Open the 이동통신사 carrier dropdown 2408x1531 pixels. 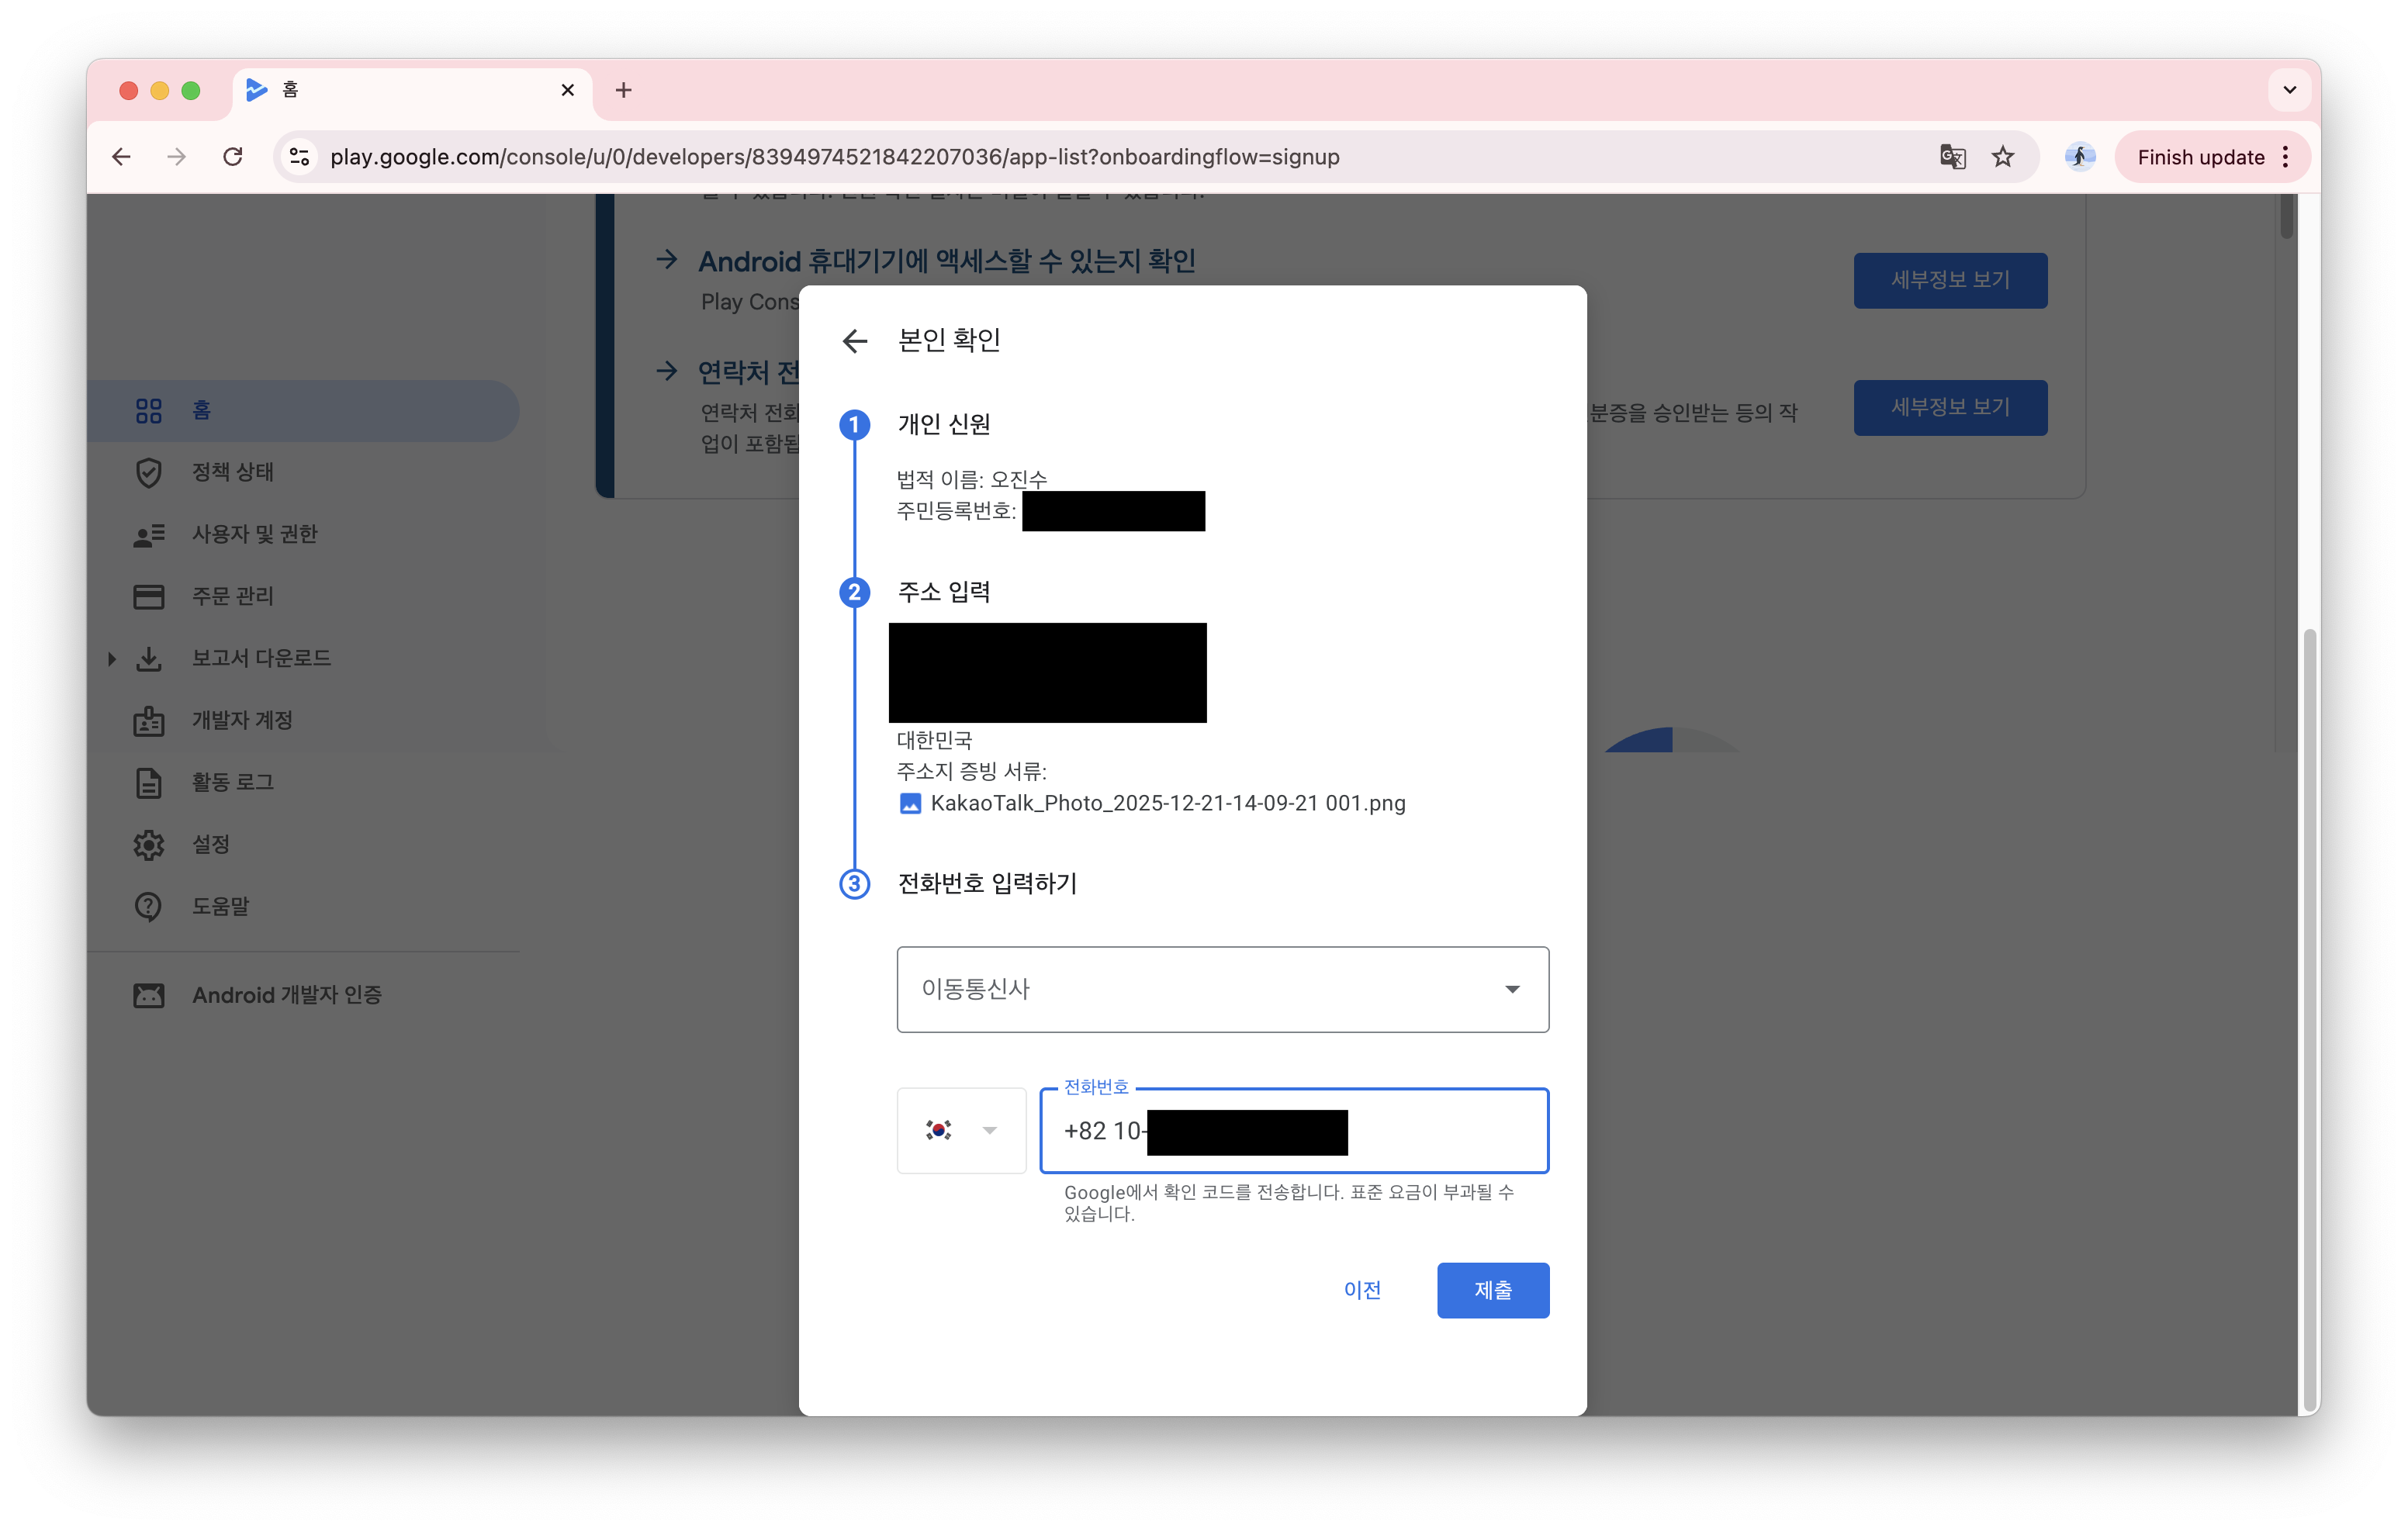(x=1222, y=989)
